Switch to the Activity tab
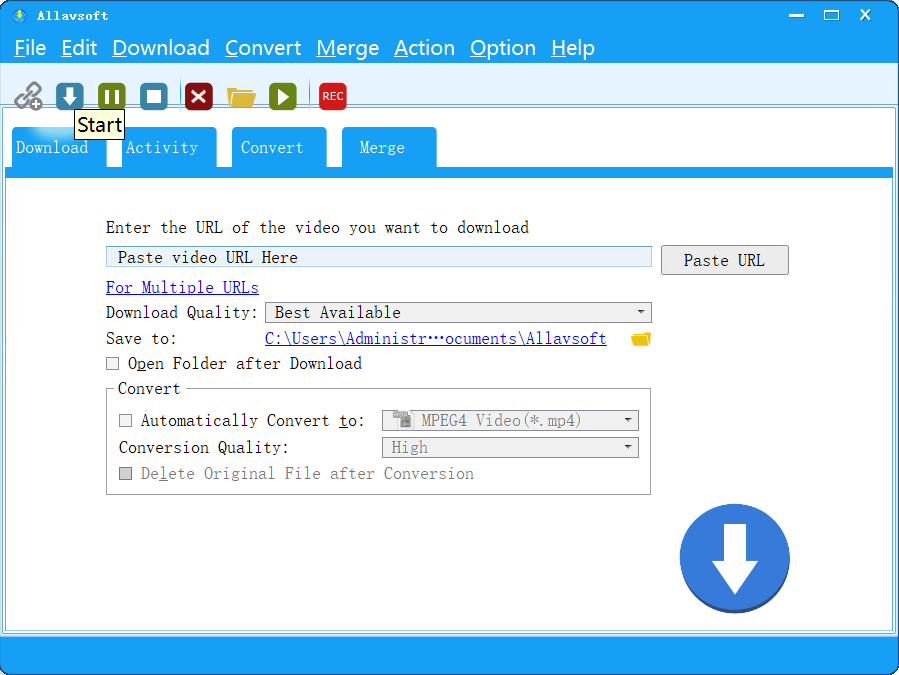Viewport: 899px width, 675px height. pyautogui.click(x=162, y=147)
